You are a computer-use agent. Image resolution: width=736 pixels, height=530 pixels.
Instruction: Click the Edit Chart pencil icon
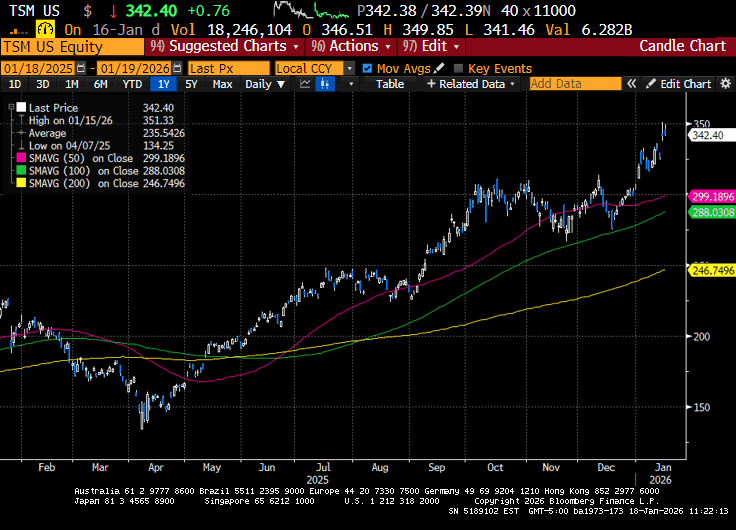[651, 84]
